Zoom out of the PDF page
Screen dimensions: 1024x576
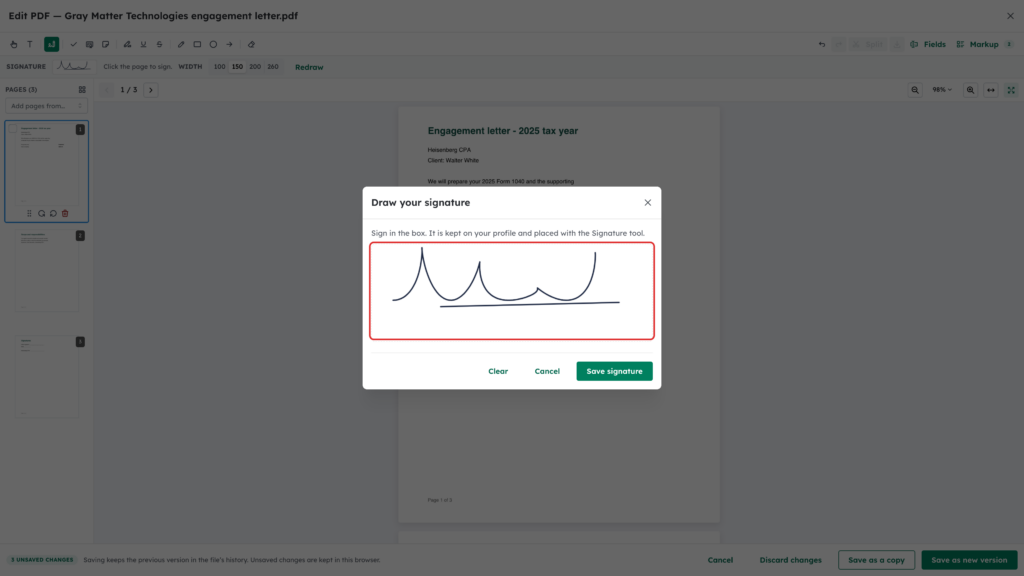click(x=915, y=90)
